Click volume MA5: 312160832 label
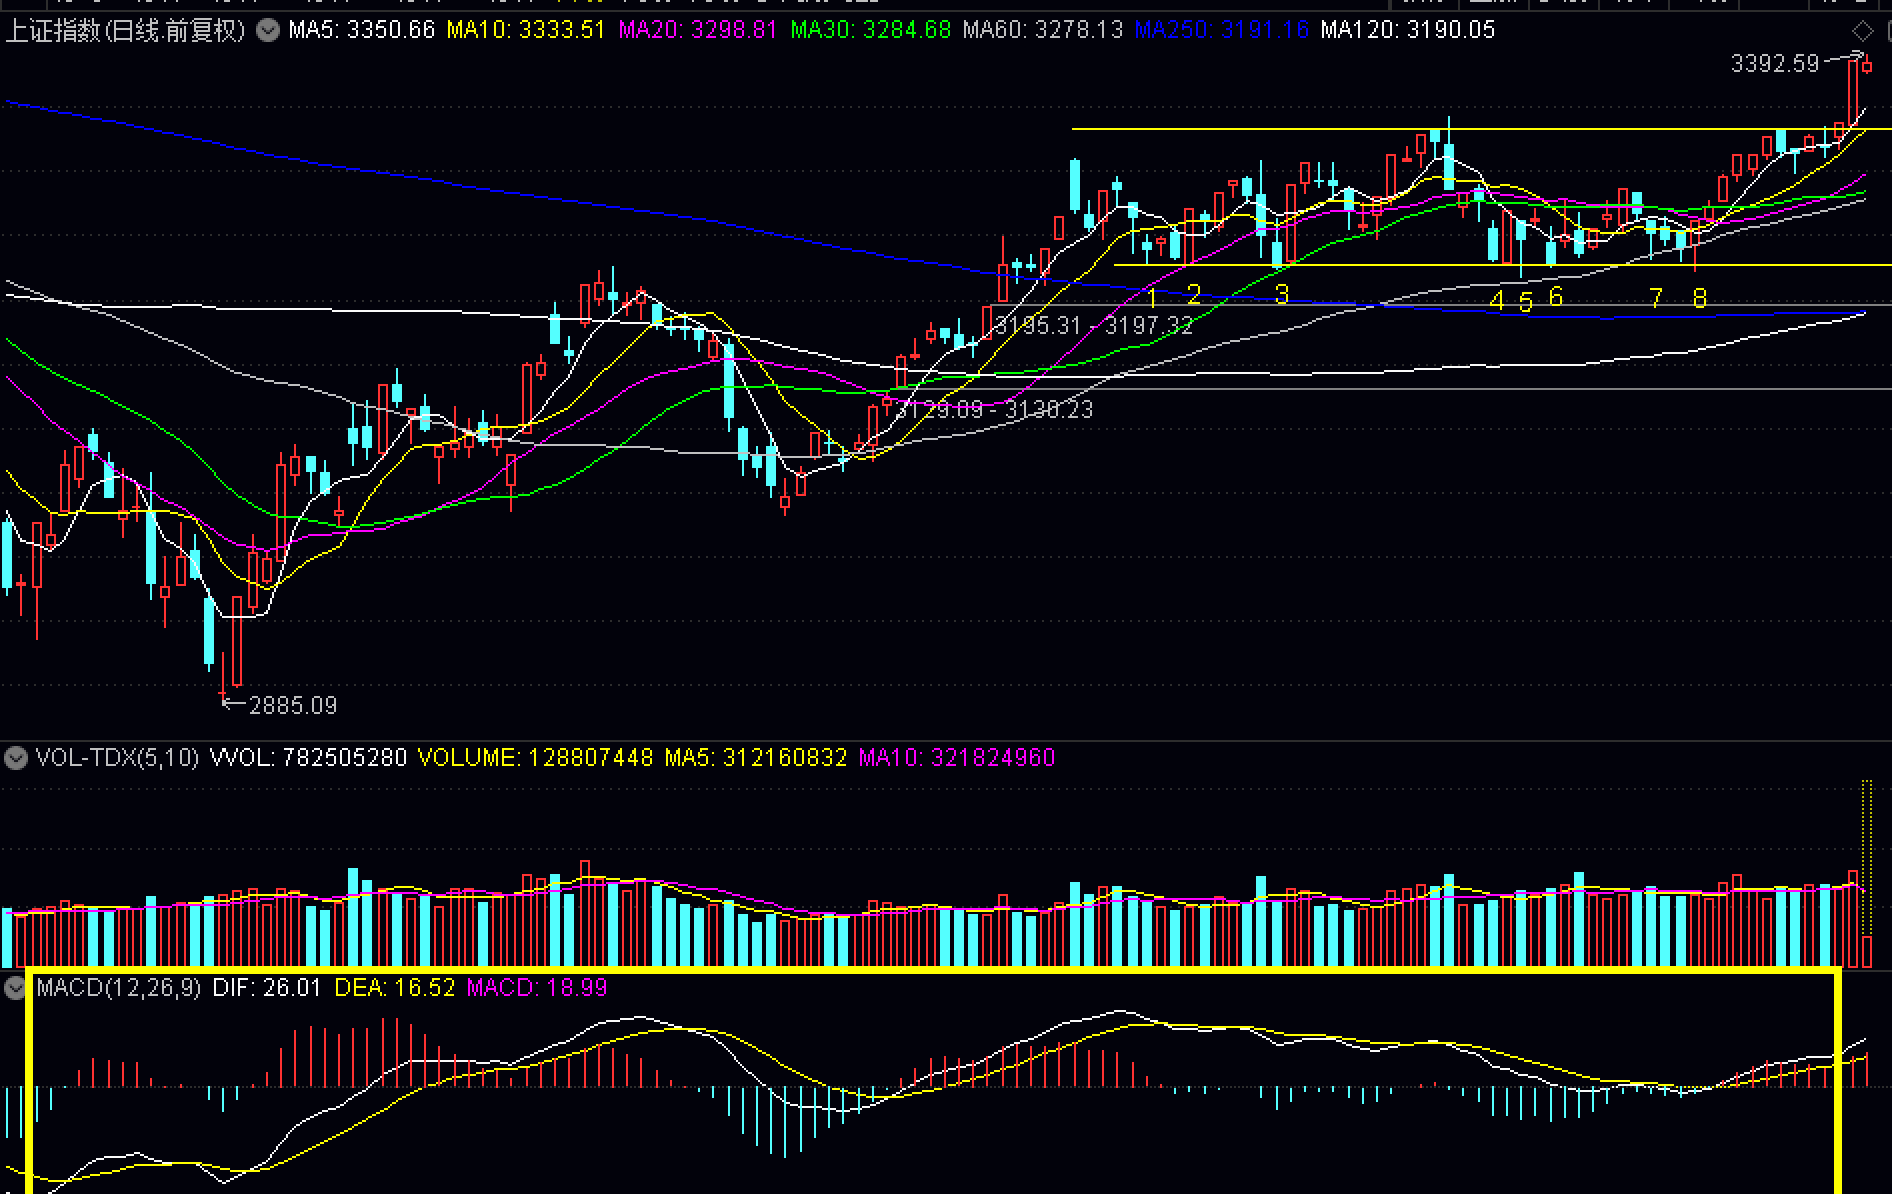The image size is (1892, 1194). click(x=755, y=758)
